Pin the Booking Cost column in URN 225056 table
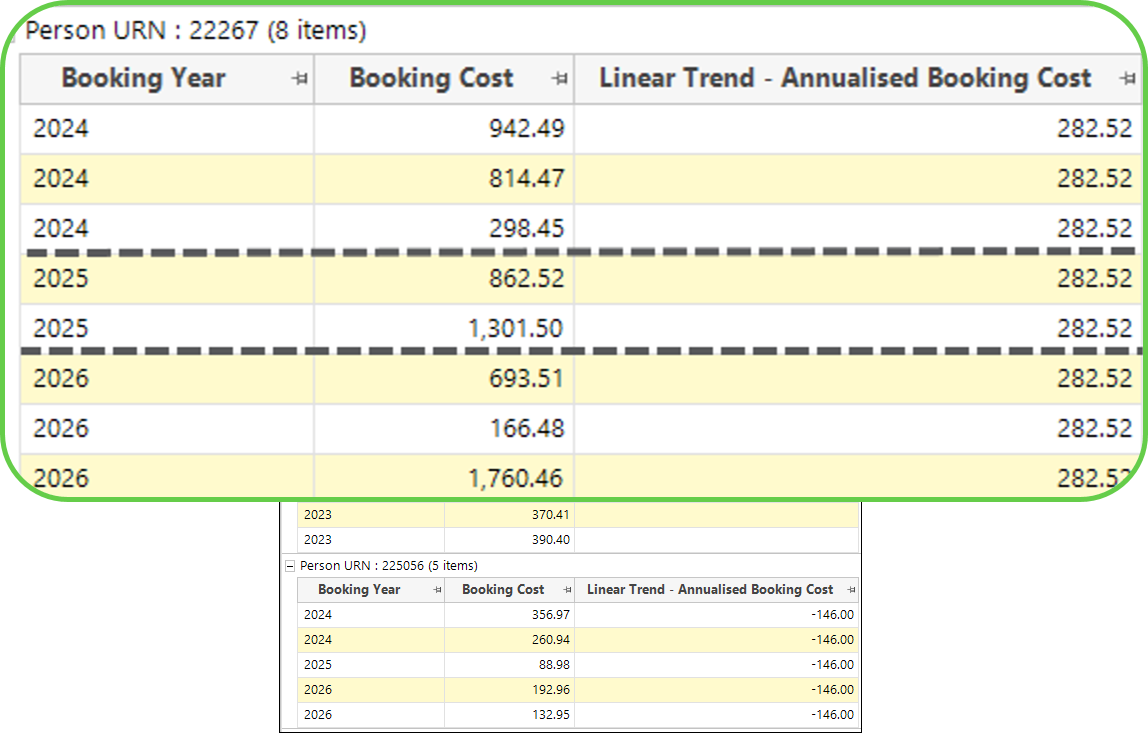This screenshot has width=1148, height=733. coord(567,589)
